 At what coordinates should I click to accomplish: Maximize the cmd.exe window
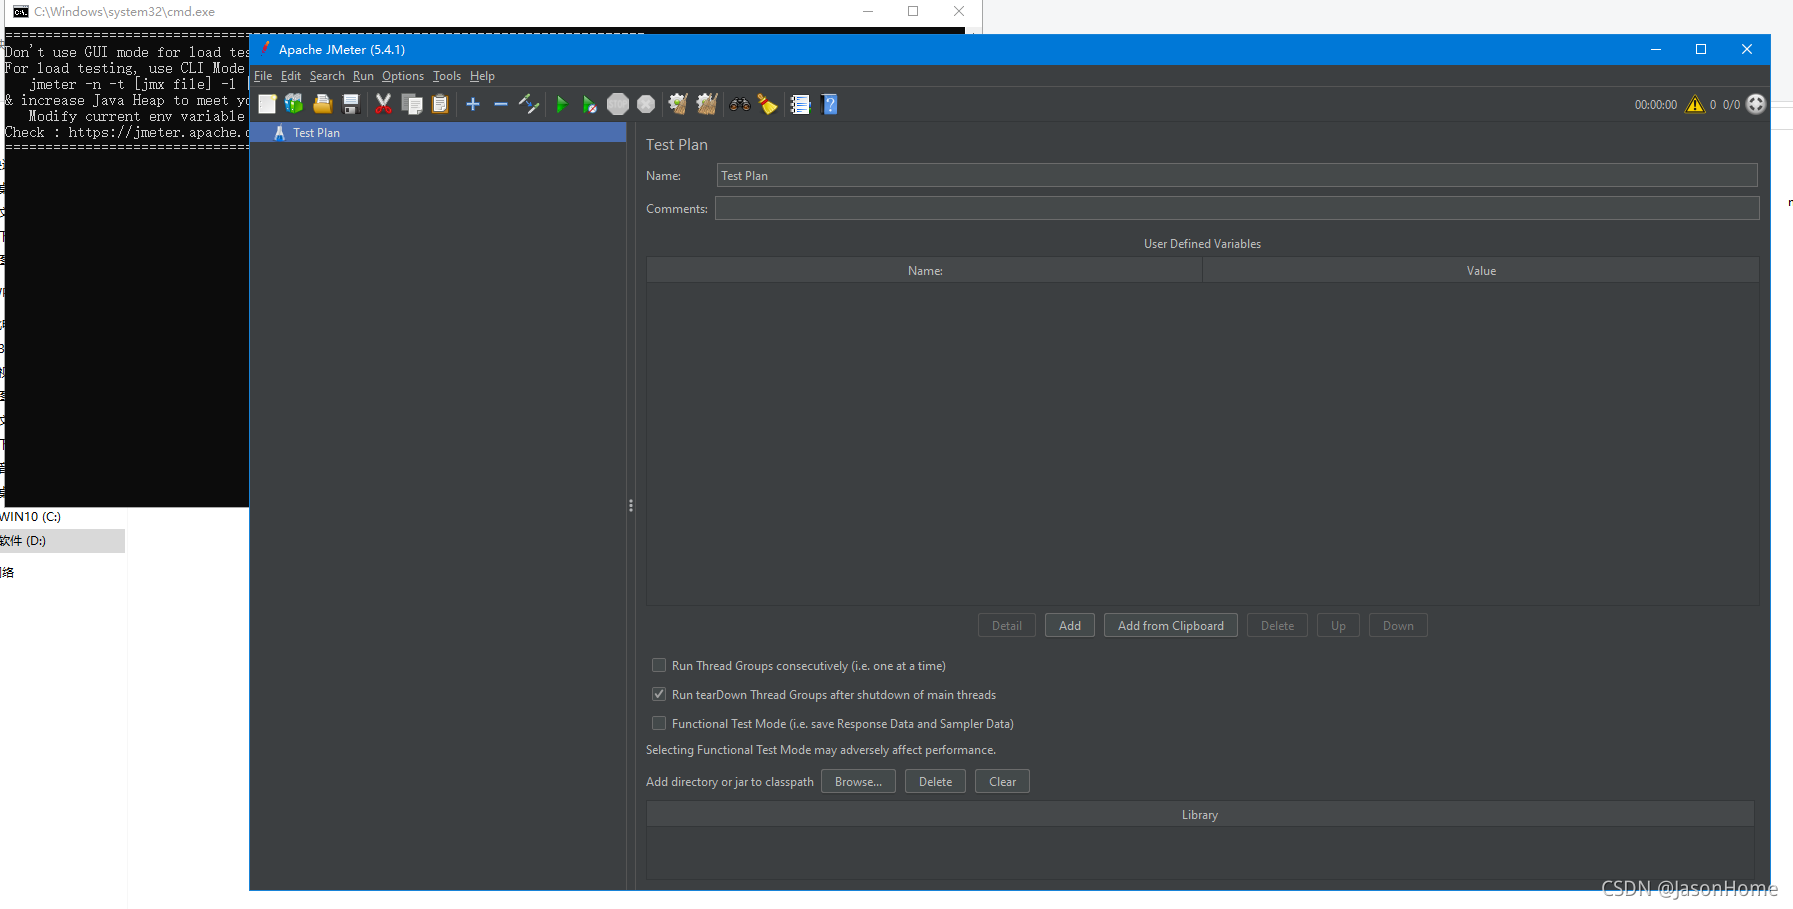point(913,12)
